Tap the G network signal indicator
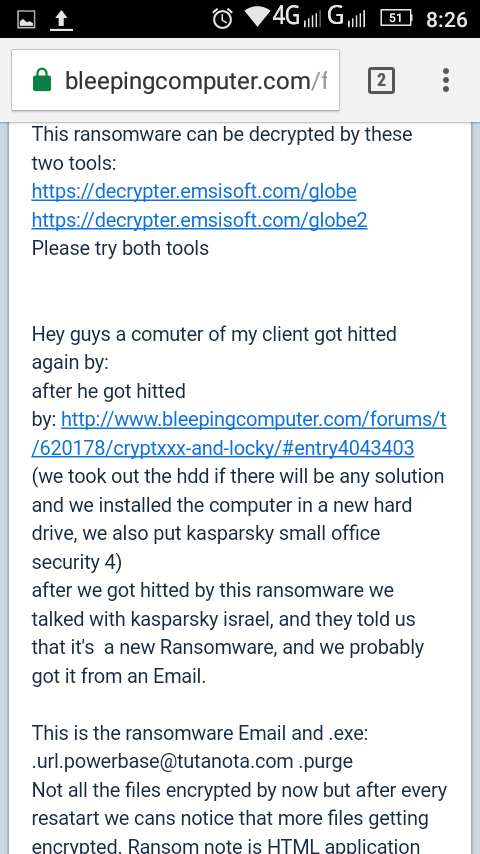This screenshot has width=480, height=854. [346, 17]
